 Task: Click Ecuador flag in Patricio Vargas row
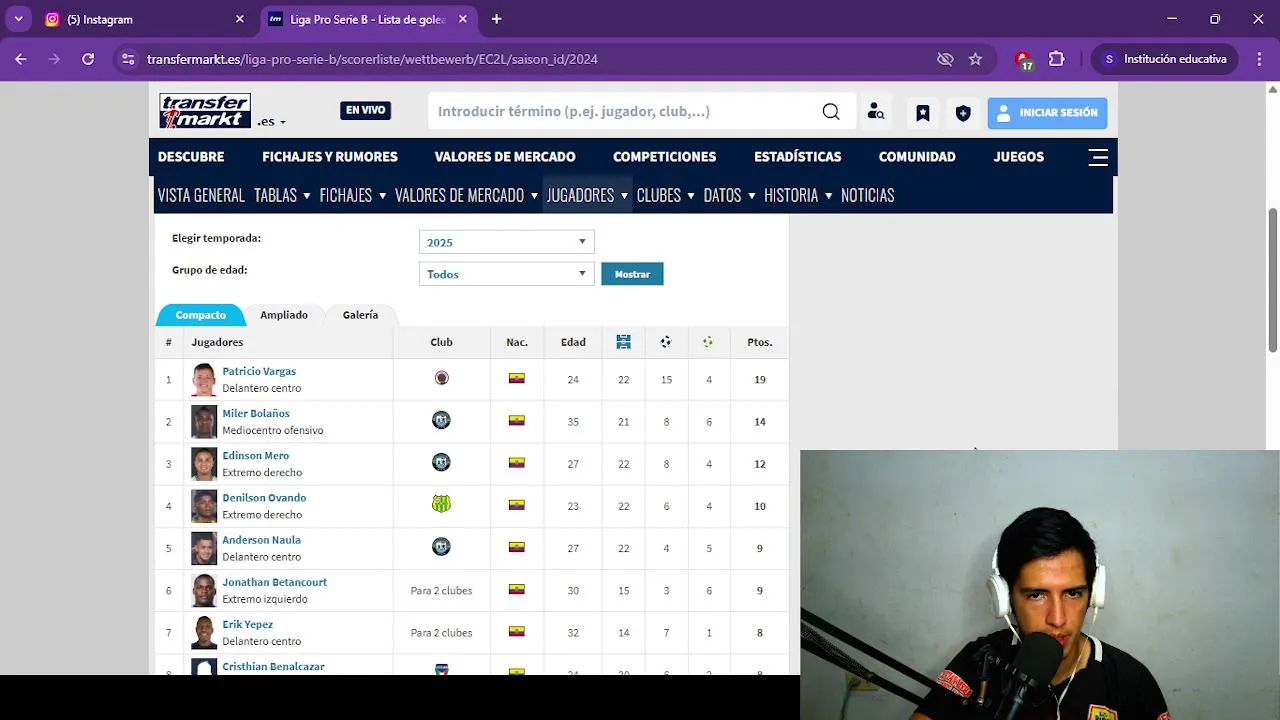(x=516, y=378)
